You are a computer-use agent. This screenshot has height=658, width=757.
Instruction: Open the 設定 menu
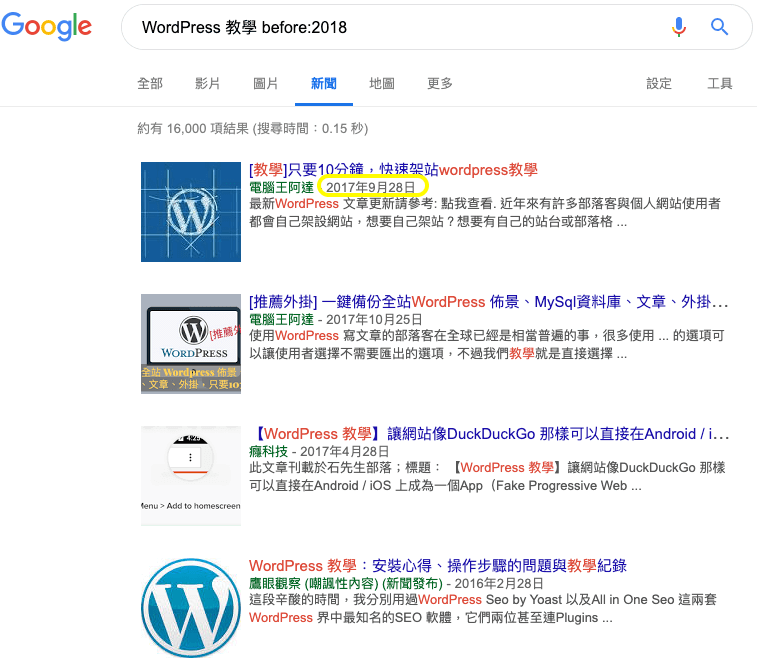click(659, 84)
